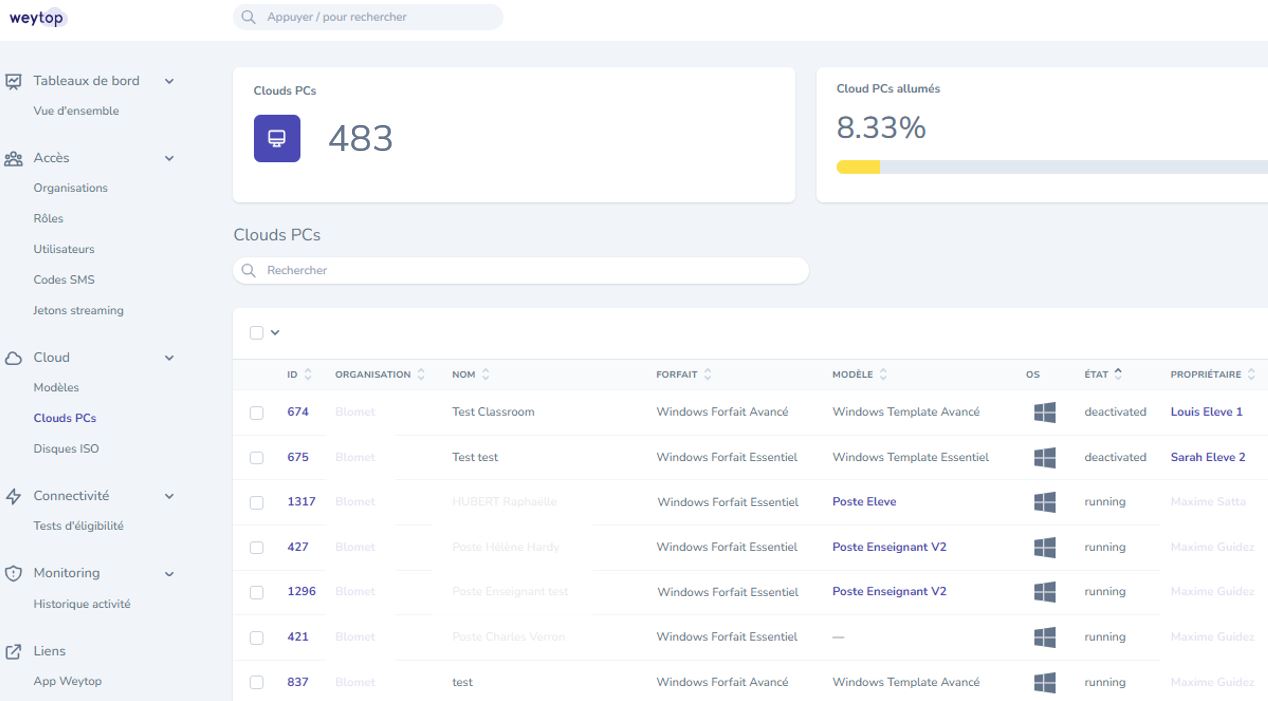
Task: Tick the checkbox next to ID 1317
Action: pos(257,502)
